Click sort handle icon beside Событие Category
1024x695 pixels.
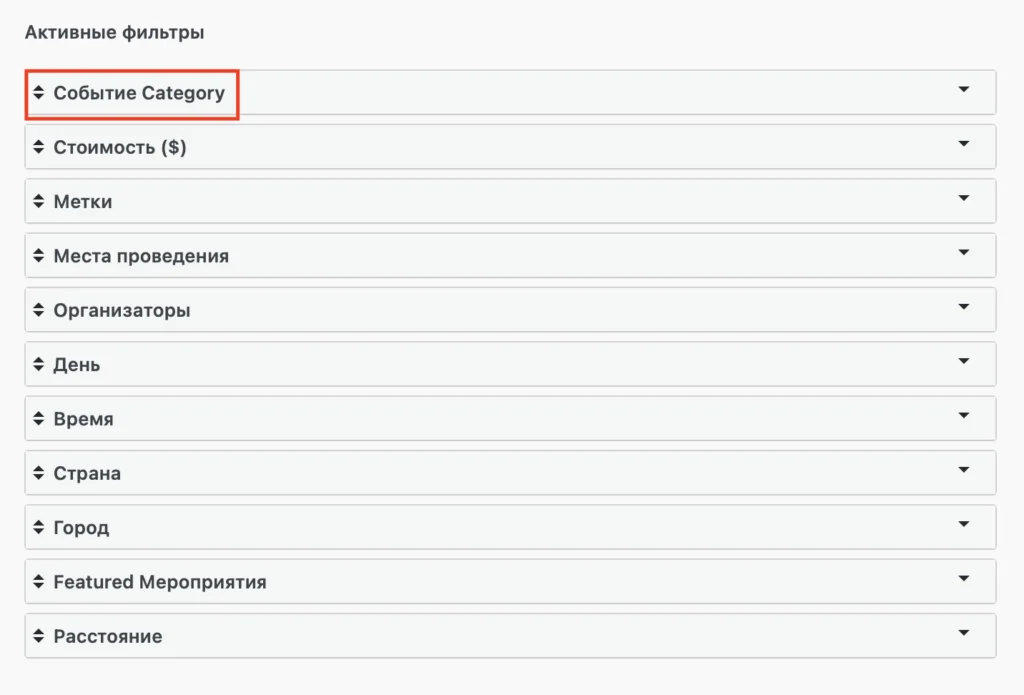[x=39, y=93]
